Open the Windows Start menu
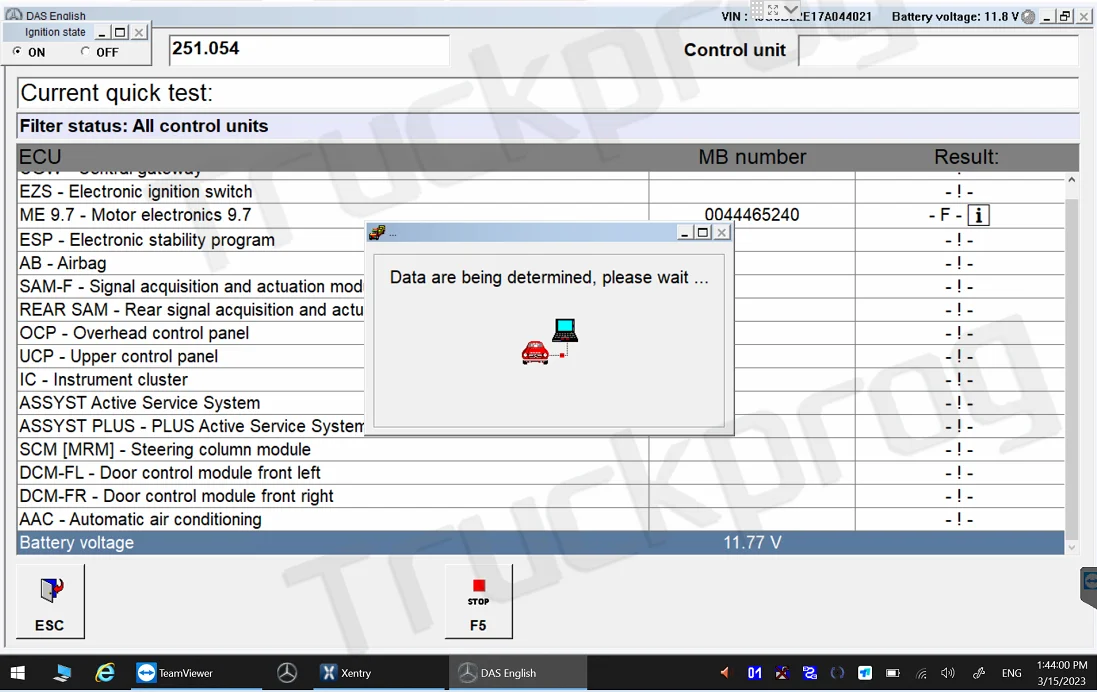The width and height of the screenshot is (1097, 692). coord(18,673)
